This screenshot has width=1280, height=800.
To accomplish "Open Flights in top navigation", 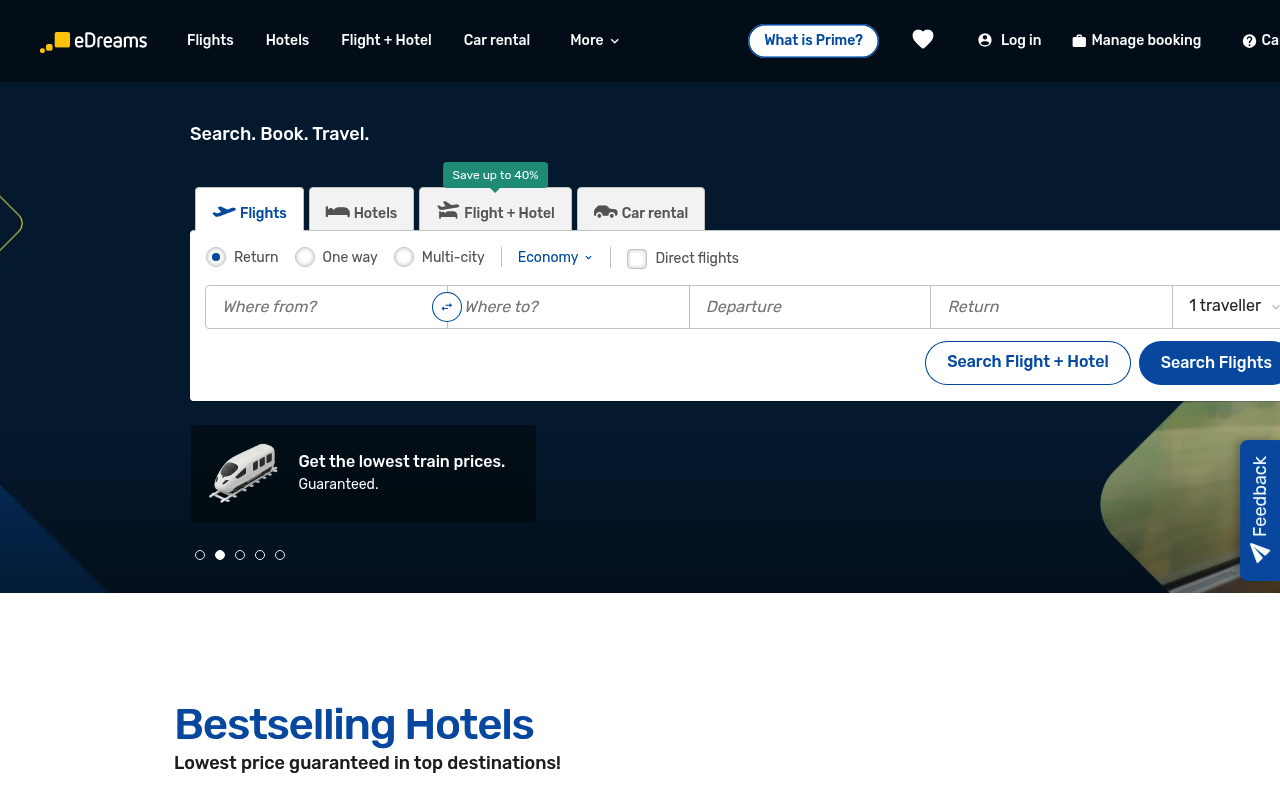I will click(x=210, y=40).
